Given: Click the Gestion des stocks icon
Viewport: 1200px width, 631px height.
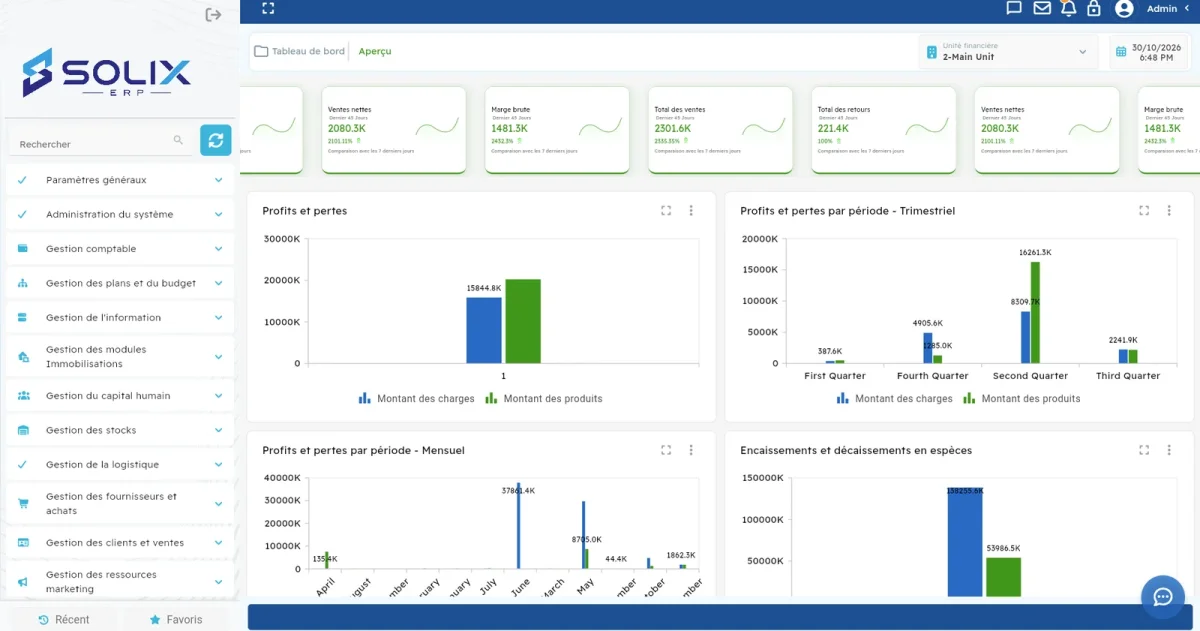Looking at the screenshot, I should 23,430.
